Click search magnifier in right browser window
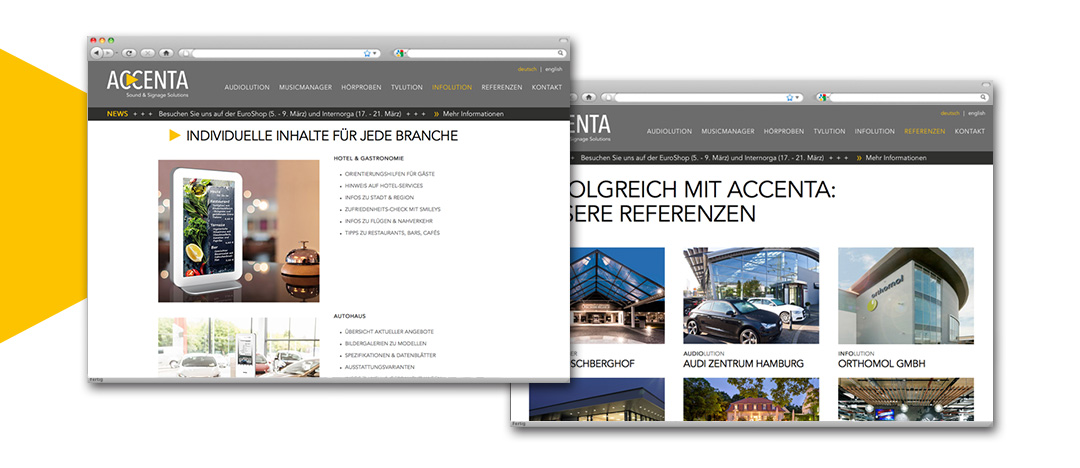 tap(984, 97)
